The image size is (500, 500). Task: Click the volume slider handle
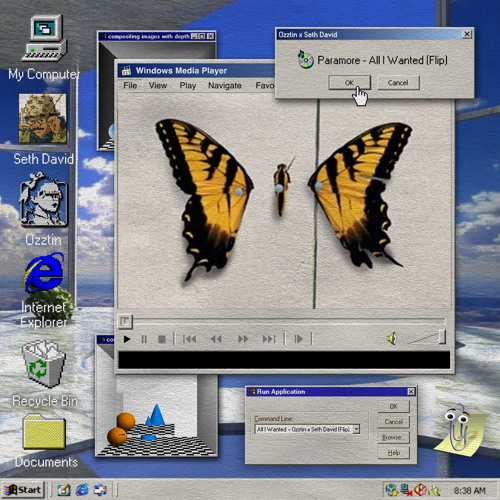442,337
